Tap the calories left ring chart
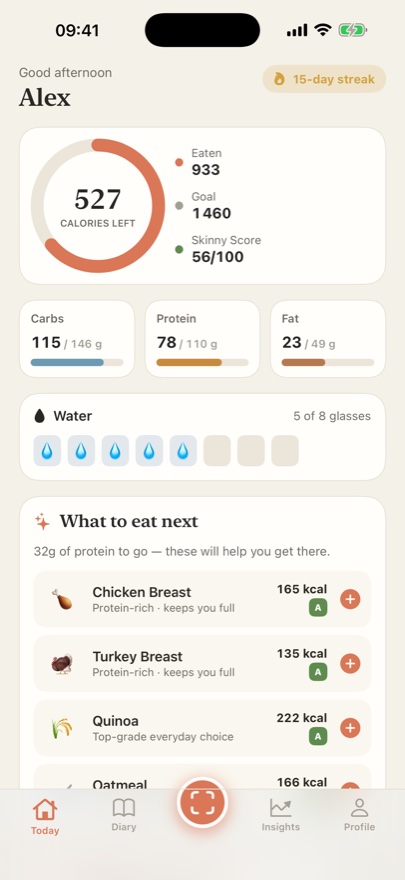Viewport: 405px width, 880px height. click(98, 205)
